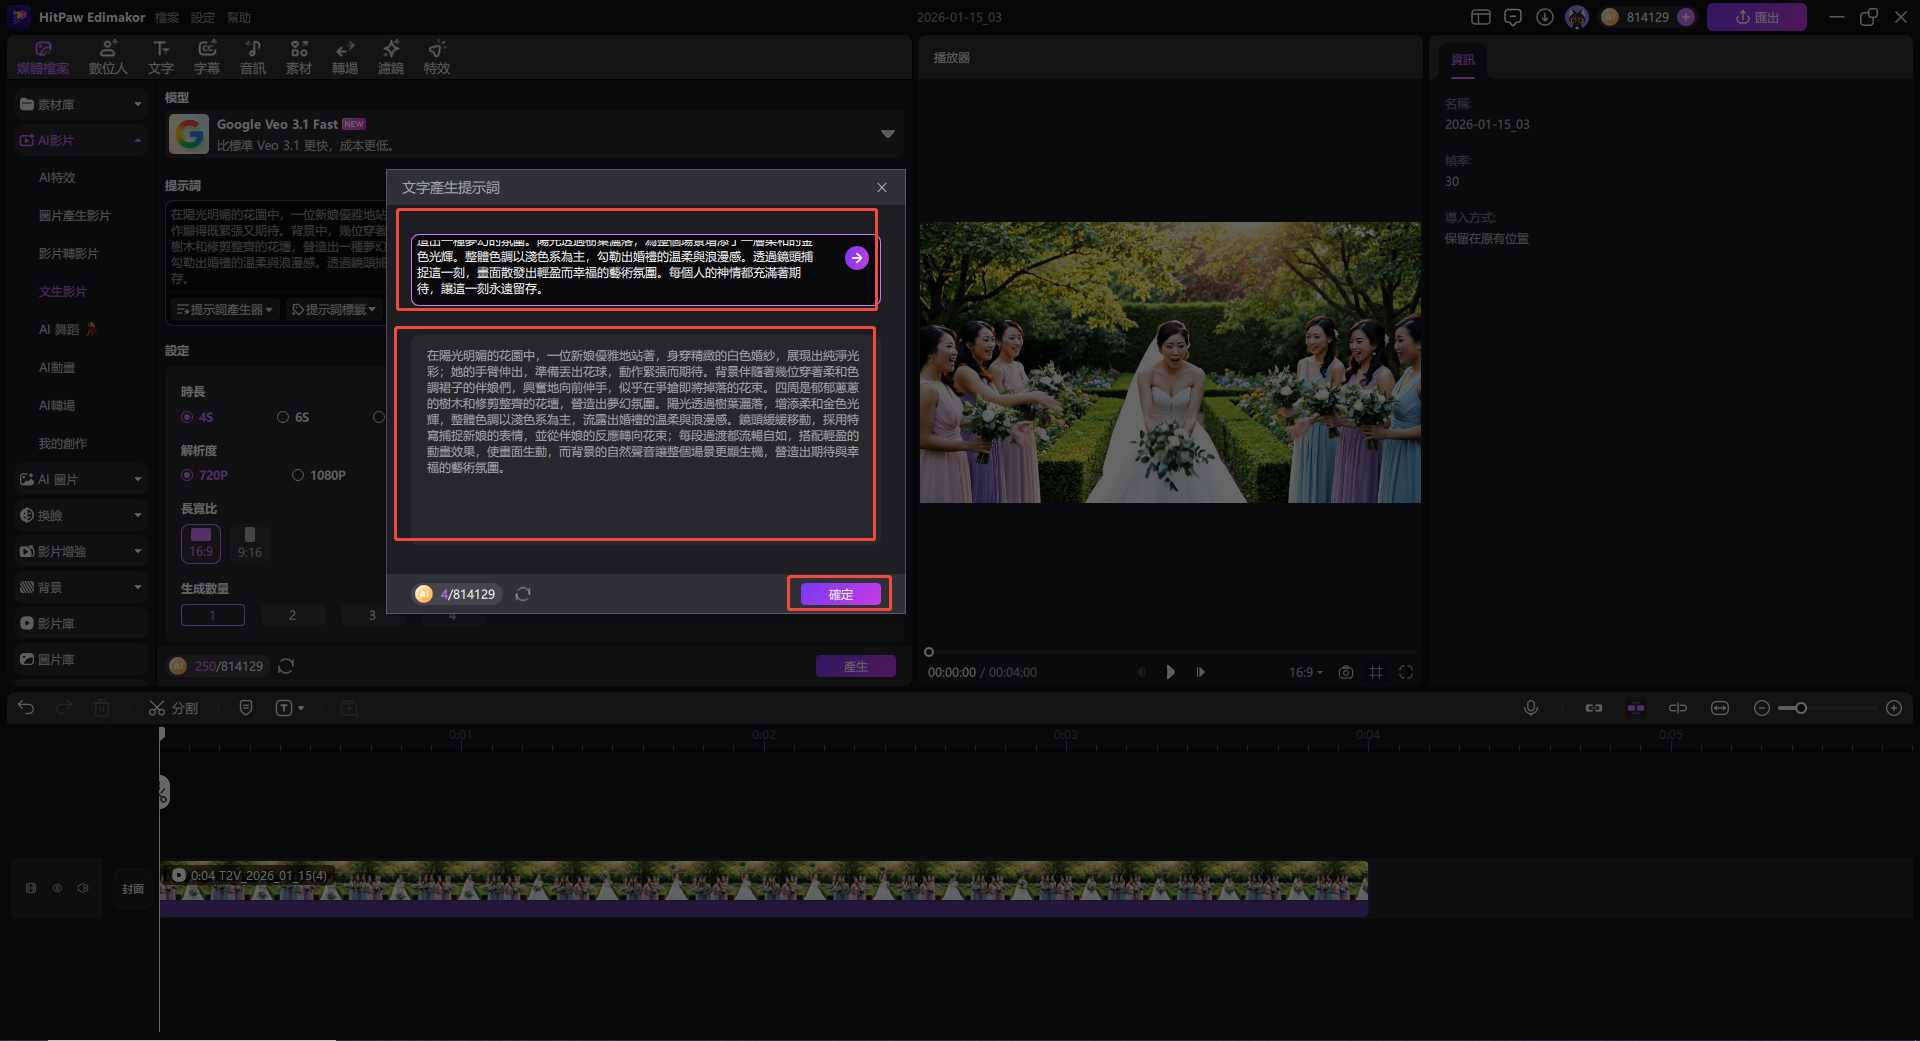
Task: Click the timeline zoom slider handle
Action: 1800,708
